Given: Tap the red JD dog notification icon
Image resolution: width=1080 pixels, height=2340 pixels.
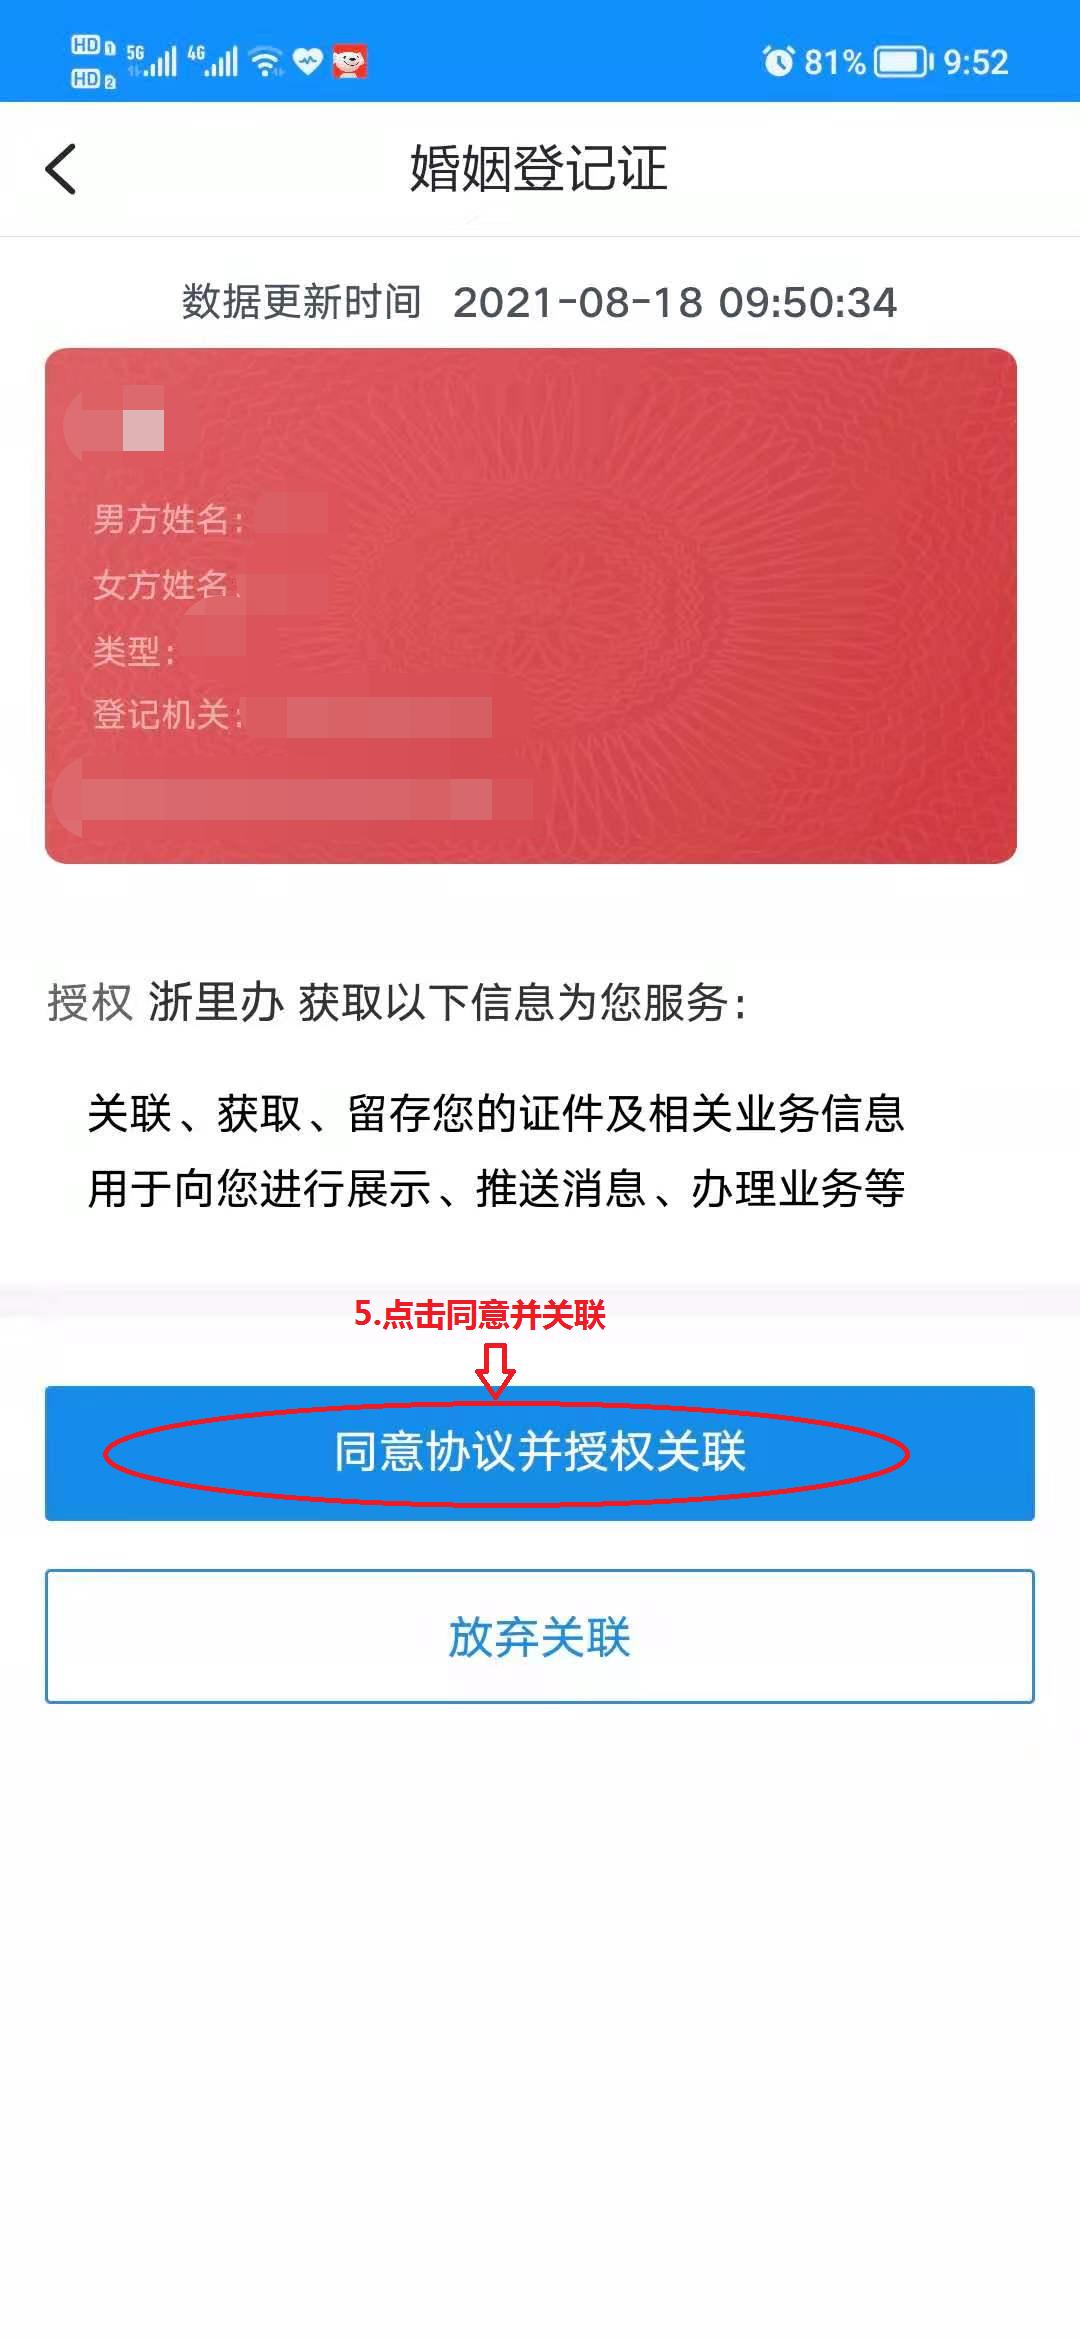Looking at the screenshot, I should [x=350, y=62].
